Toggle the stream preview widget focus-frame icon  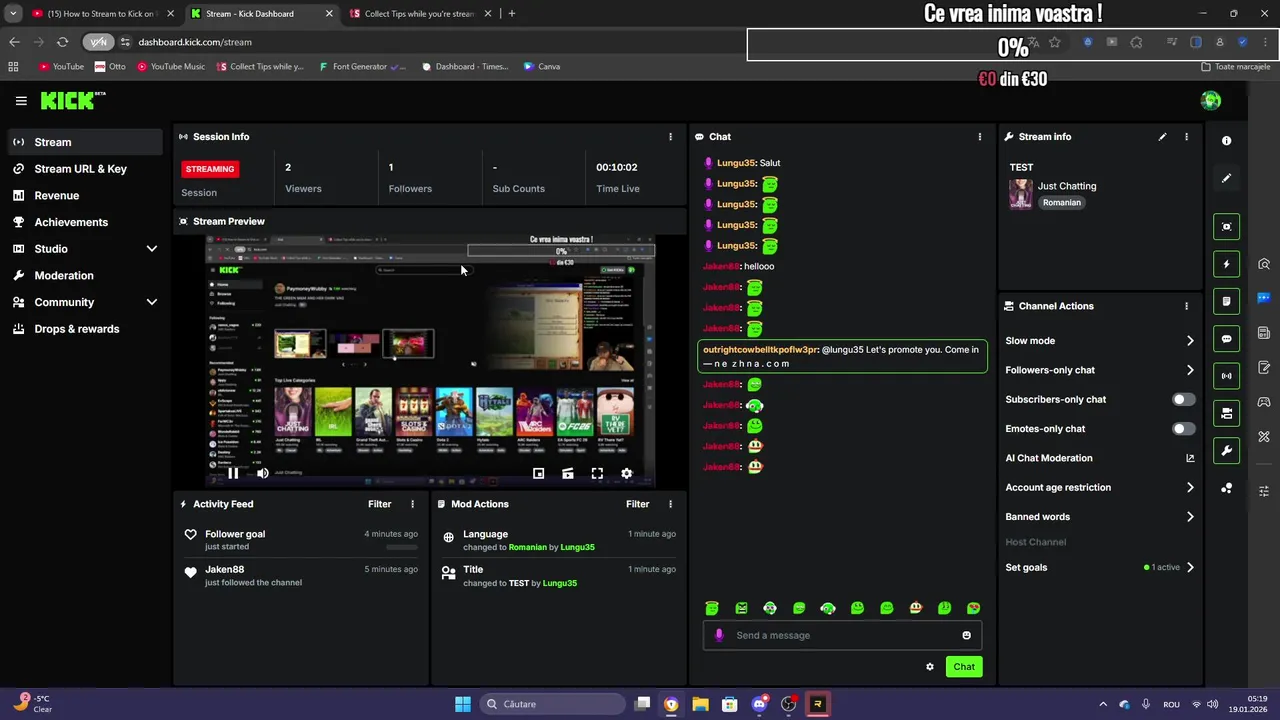1227,227
